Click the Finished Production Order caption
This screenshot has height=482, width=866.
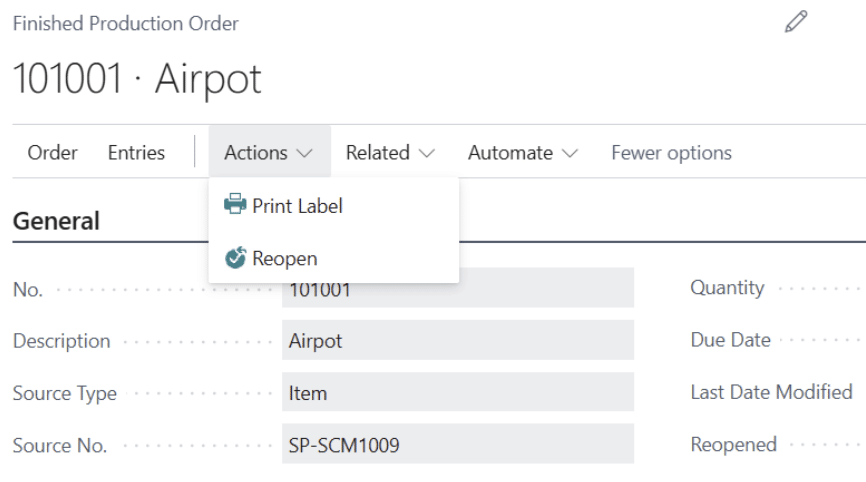(x=126, y=23)
